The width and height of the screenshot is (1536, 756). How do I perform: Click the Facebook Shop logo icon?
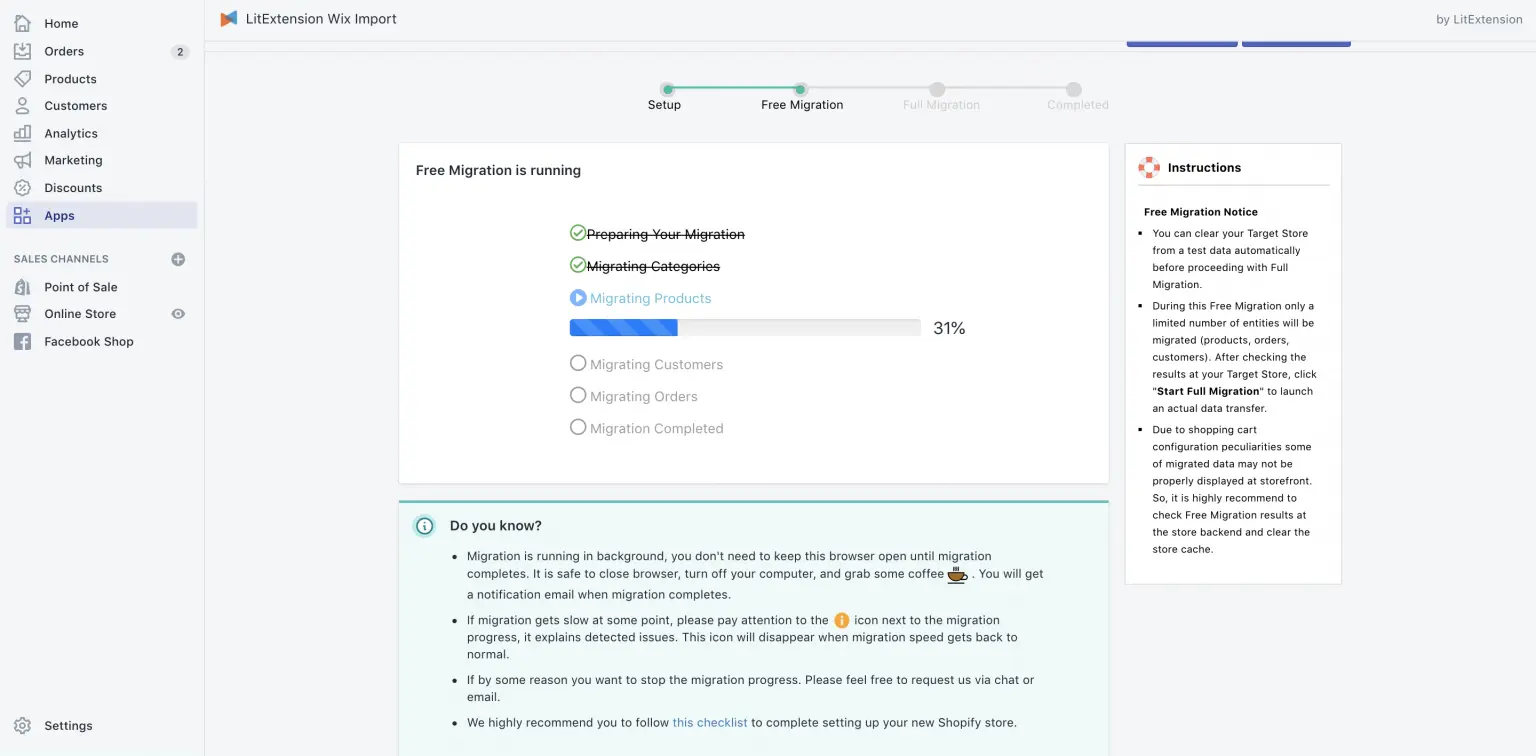click(22, 341)
